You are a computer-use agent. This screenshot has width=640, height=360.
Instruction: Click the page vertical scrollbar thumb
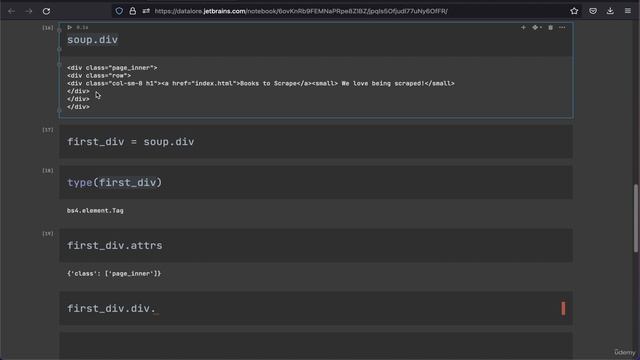click(636, 218)
